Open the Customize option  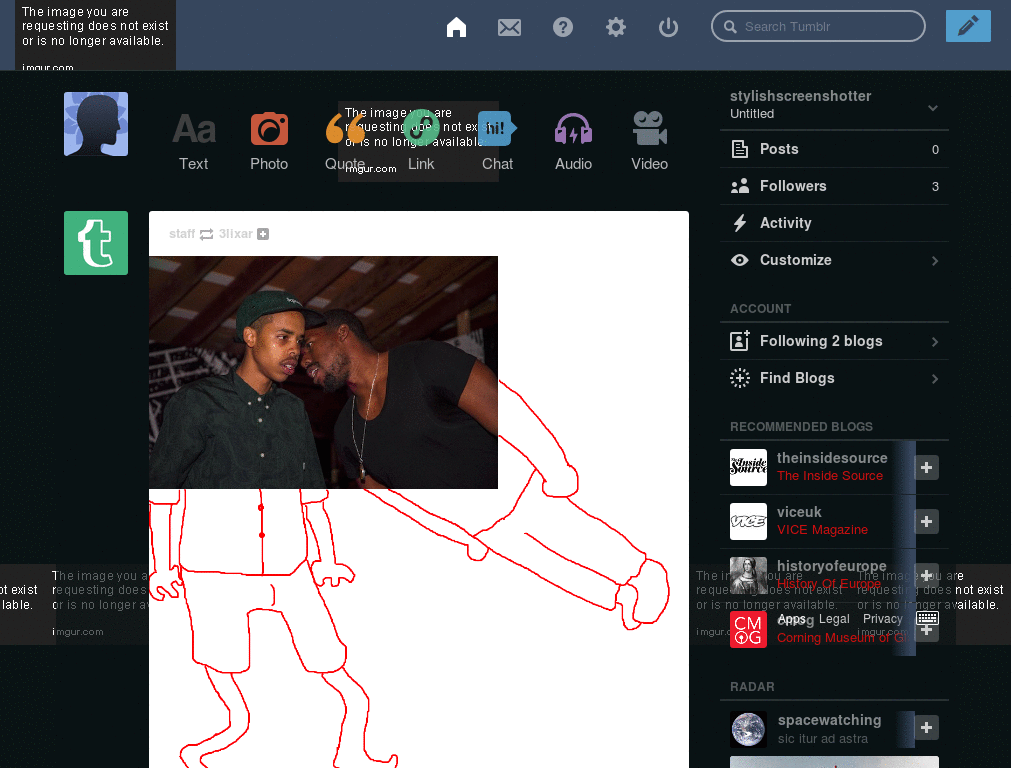point(834,260)
